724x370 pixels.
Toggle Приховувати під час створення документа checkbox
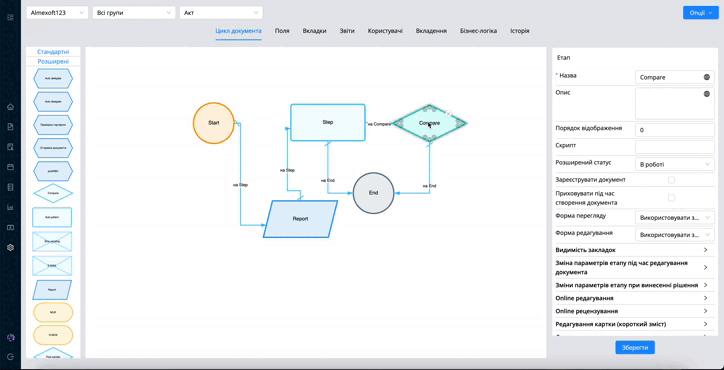click(671, 198)
